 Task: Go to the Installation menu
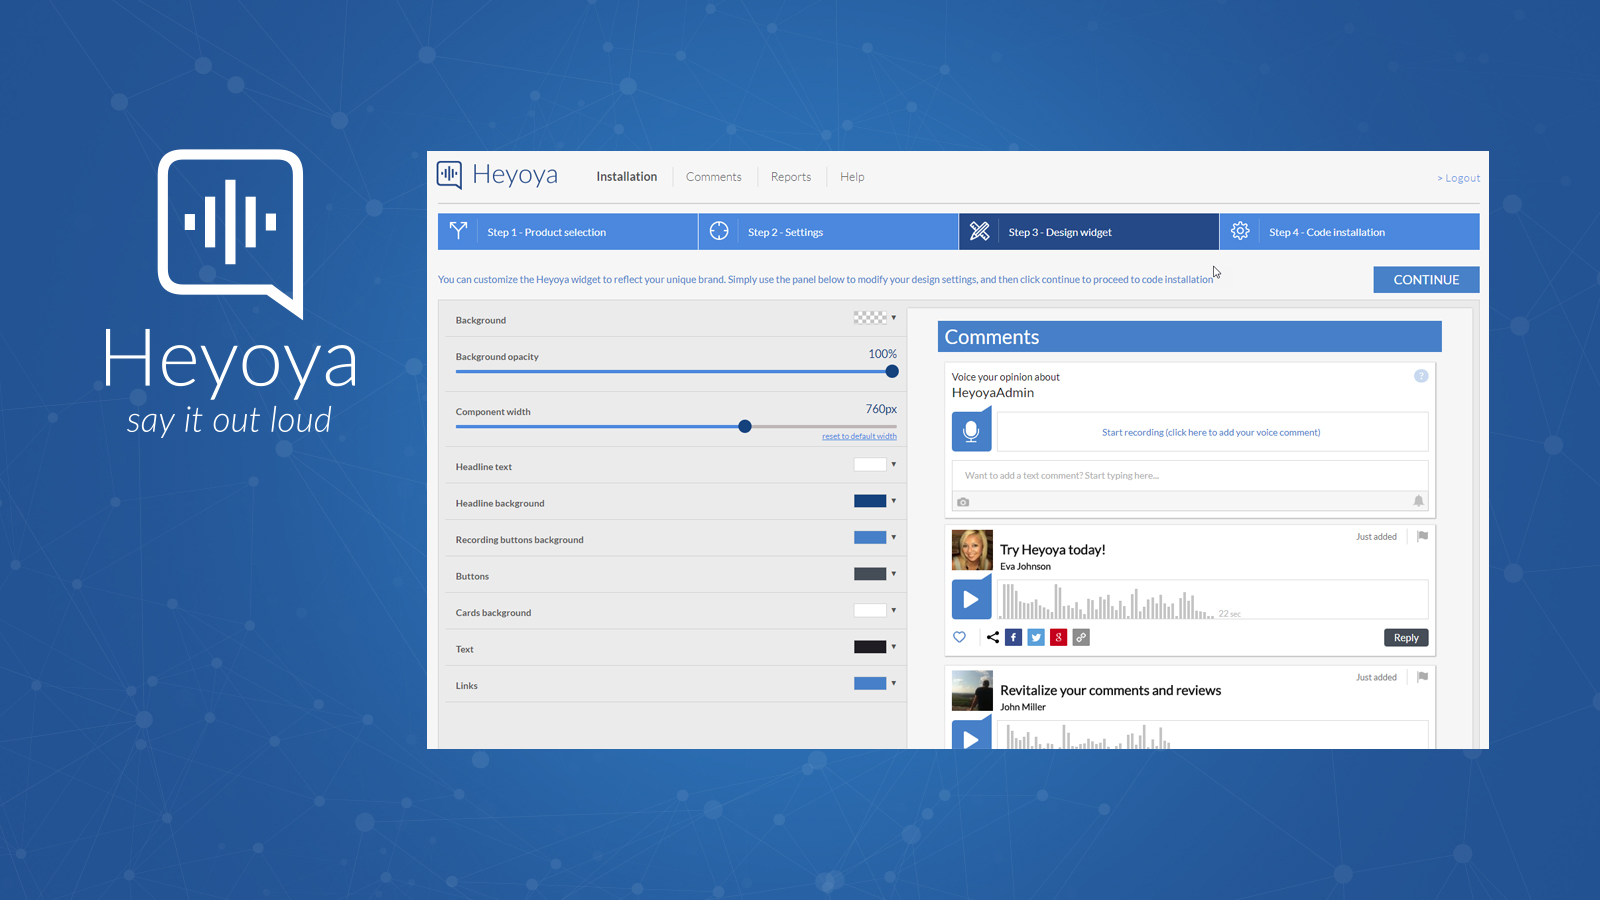click(627, 177)
